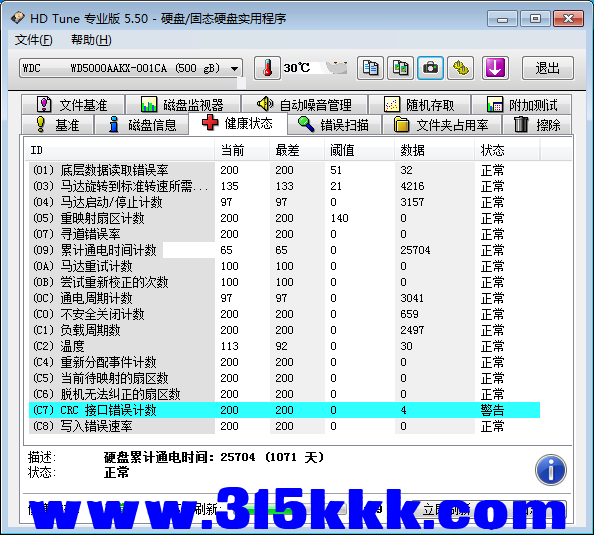This screenshot has height=535, width=594.
Task: Click the blue info icon
Action: pos(551,470)
